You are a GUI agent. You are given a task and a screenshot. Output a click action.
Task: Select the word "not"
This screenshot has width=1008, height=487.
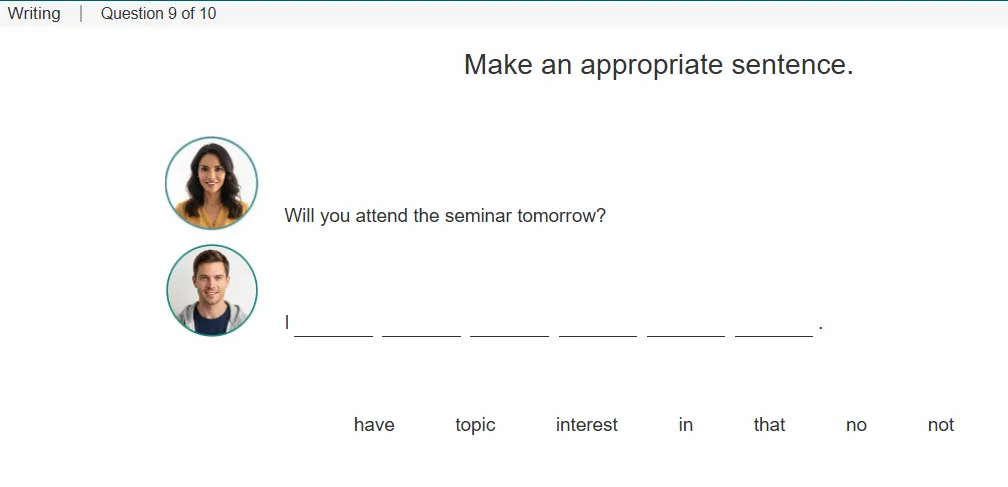click(x=940, y=425)
